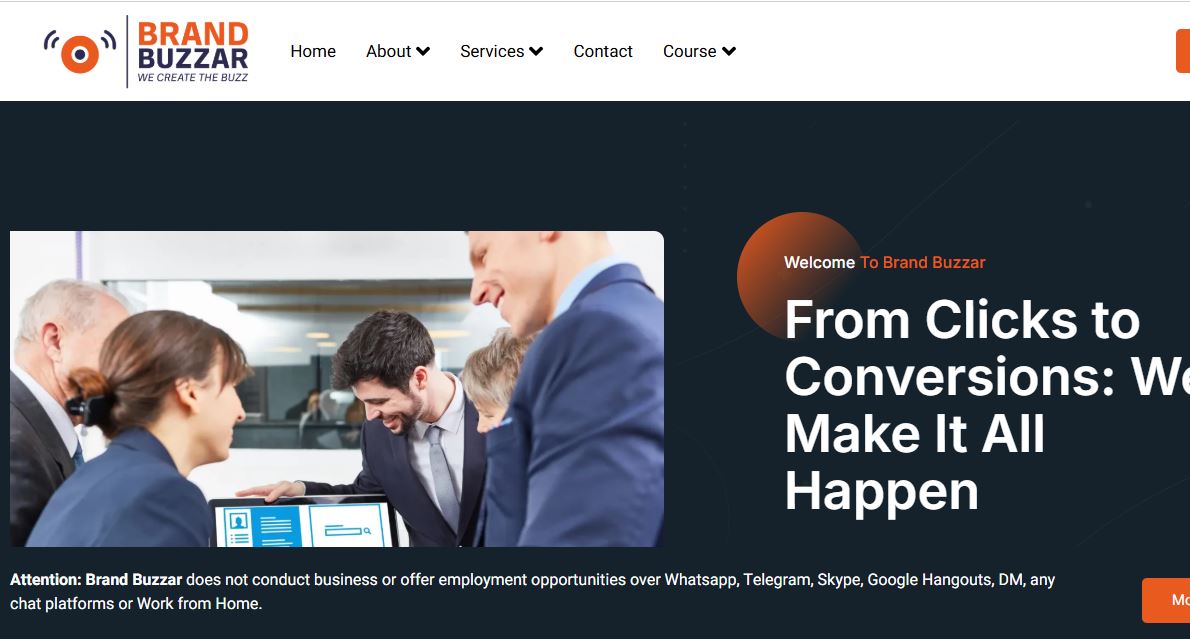
Task: Open the About menu label
Action: tap(388, 51)
